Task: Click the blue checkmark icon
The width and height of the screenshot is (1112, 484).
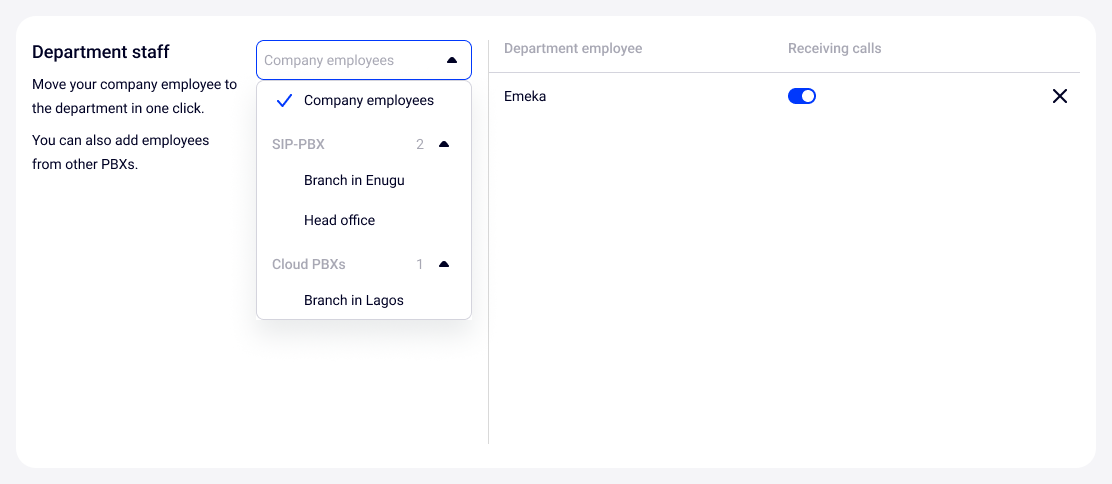Action: (x=284, y=100)
